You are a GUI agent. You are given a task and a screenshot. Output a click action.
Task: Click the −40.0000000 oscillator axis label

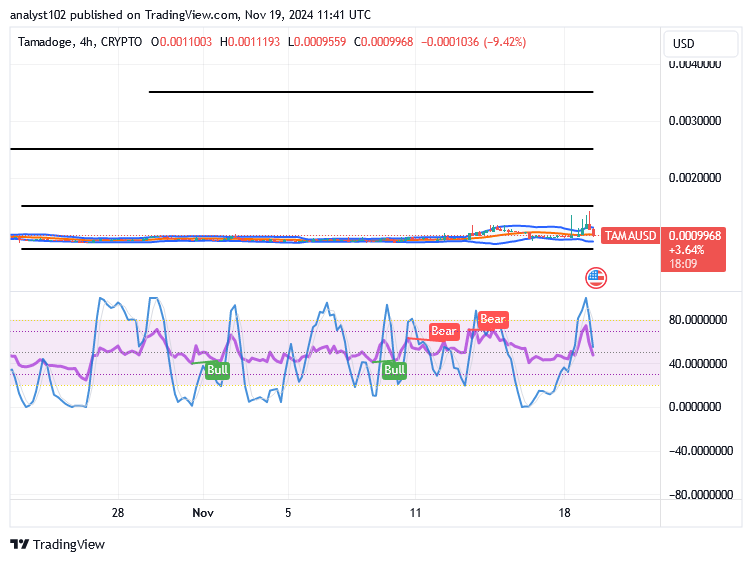coord(701,451)
